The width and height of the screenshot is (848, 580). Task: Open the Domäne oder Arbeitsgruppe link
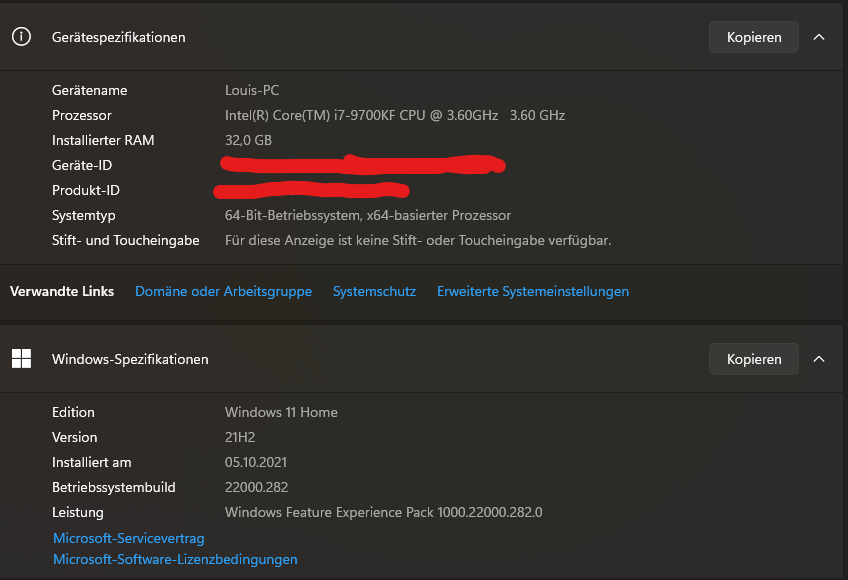(223, 291)
